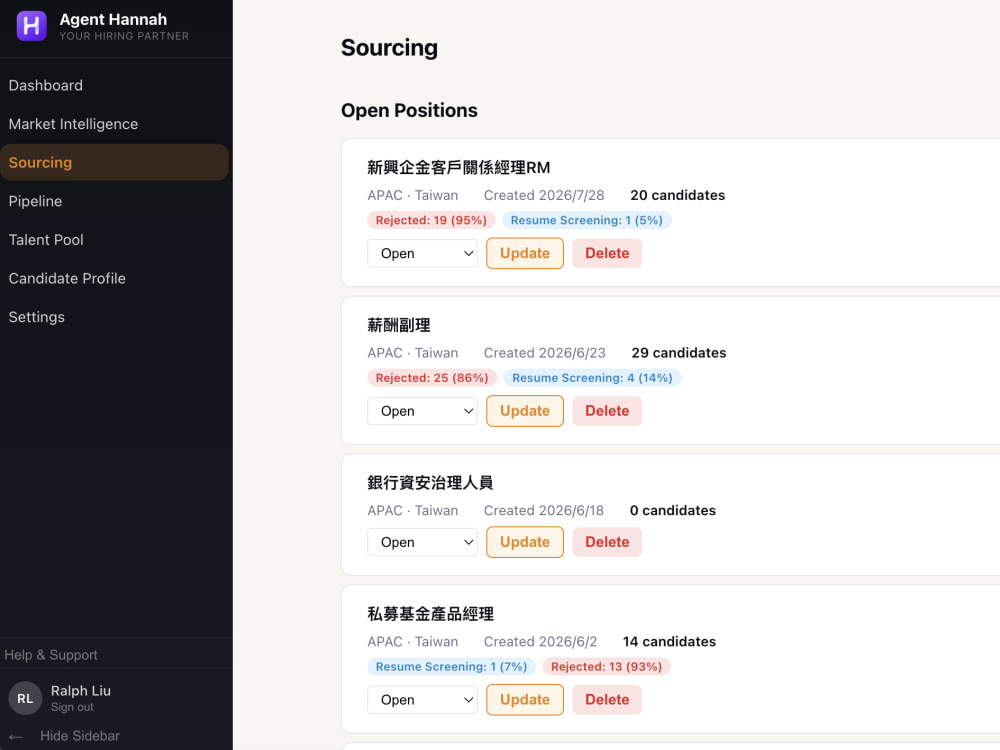This screenshot has height=750, width=1000.
Task: Click the Open Positions heading
Action: [x=409, y=110]
